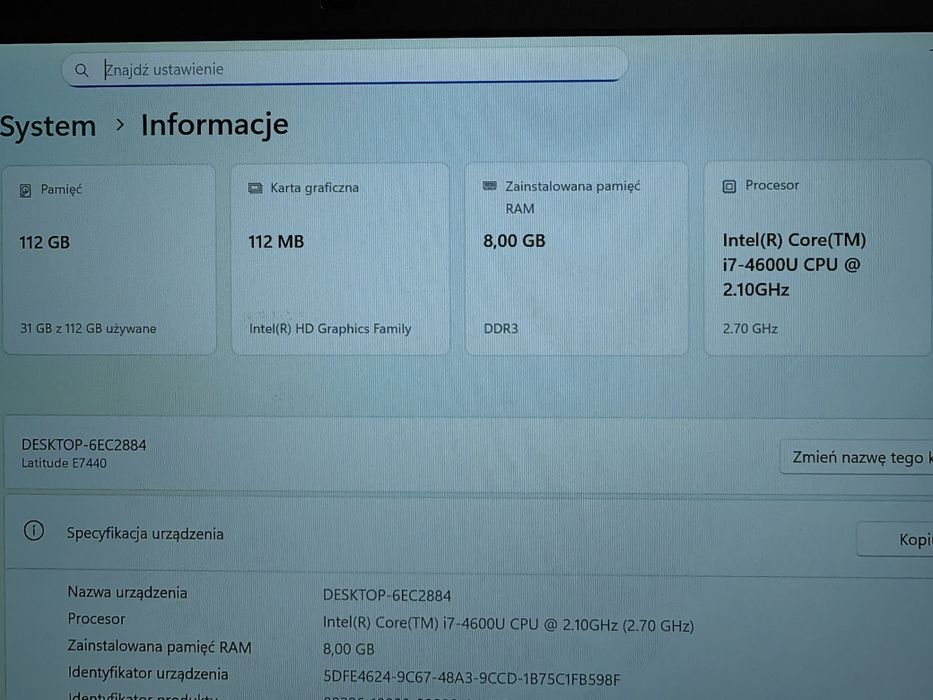The width and height of the screenshot is (933, 700).
Task: Click the Zainstalowana pamięć RAM icon
Action: 490,186
